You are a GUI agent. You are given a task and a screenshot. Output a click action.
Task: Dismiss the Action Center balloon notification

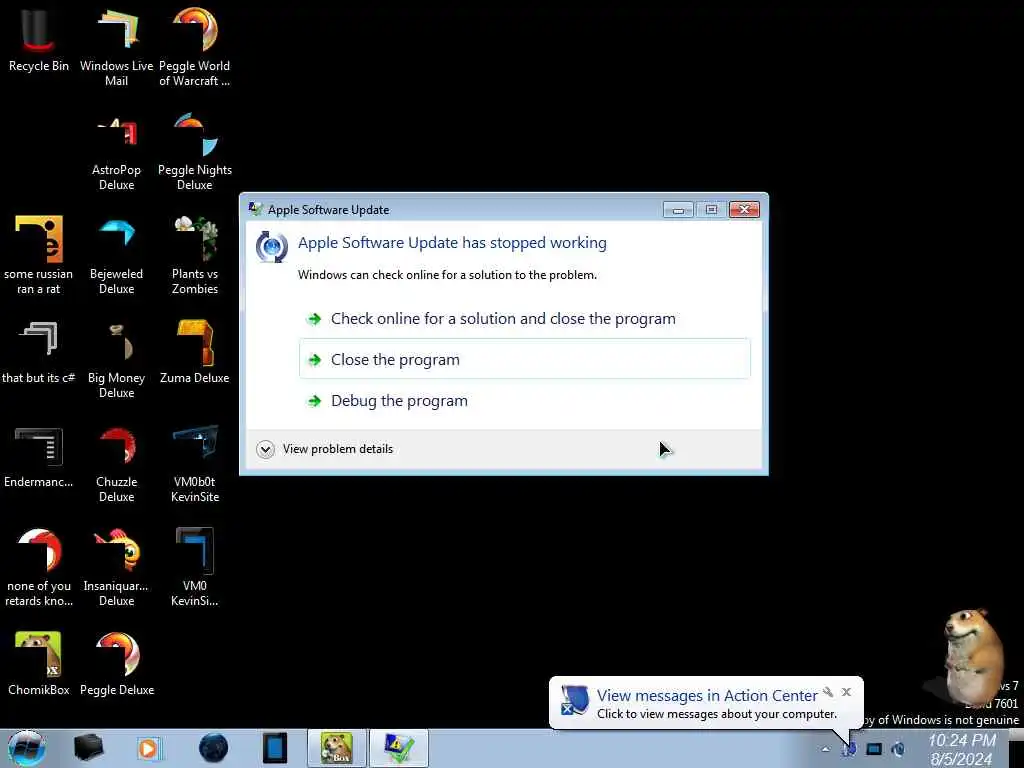(x=846, y=692)
